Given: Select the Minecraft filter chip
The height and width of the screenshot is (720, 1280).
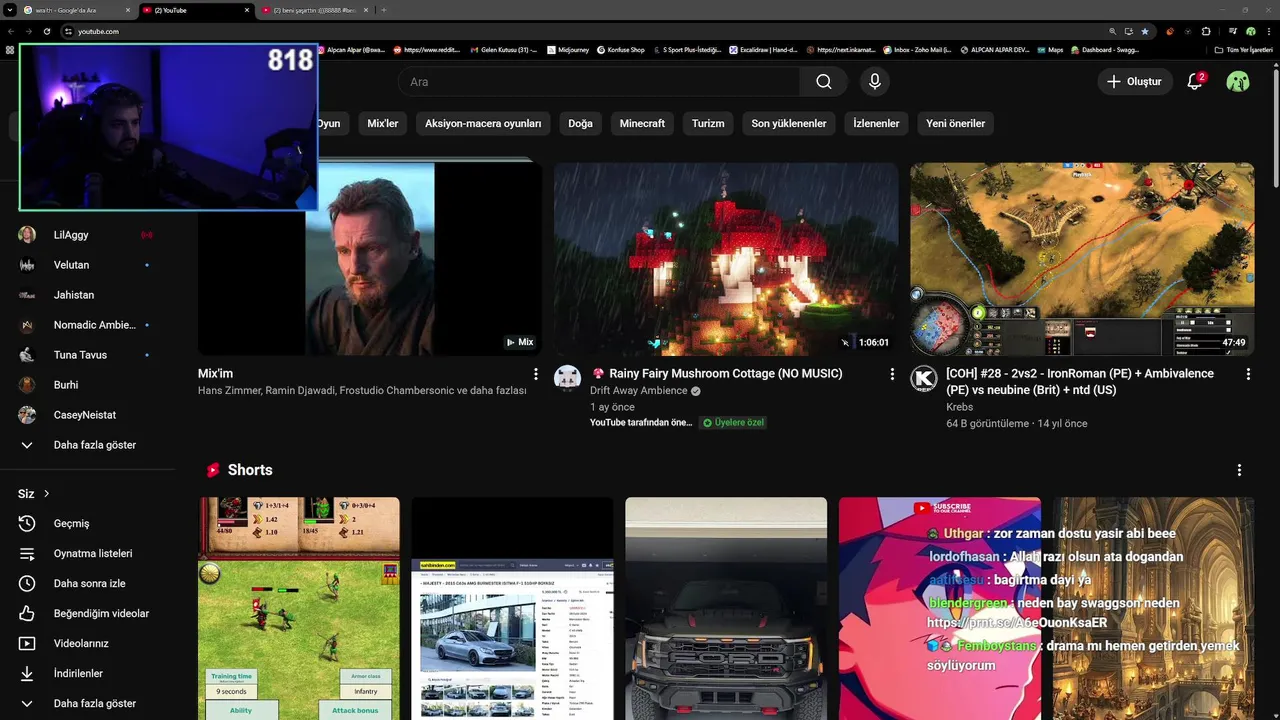Looking at the screenshot, I should pos(642,124).
